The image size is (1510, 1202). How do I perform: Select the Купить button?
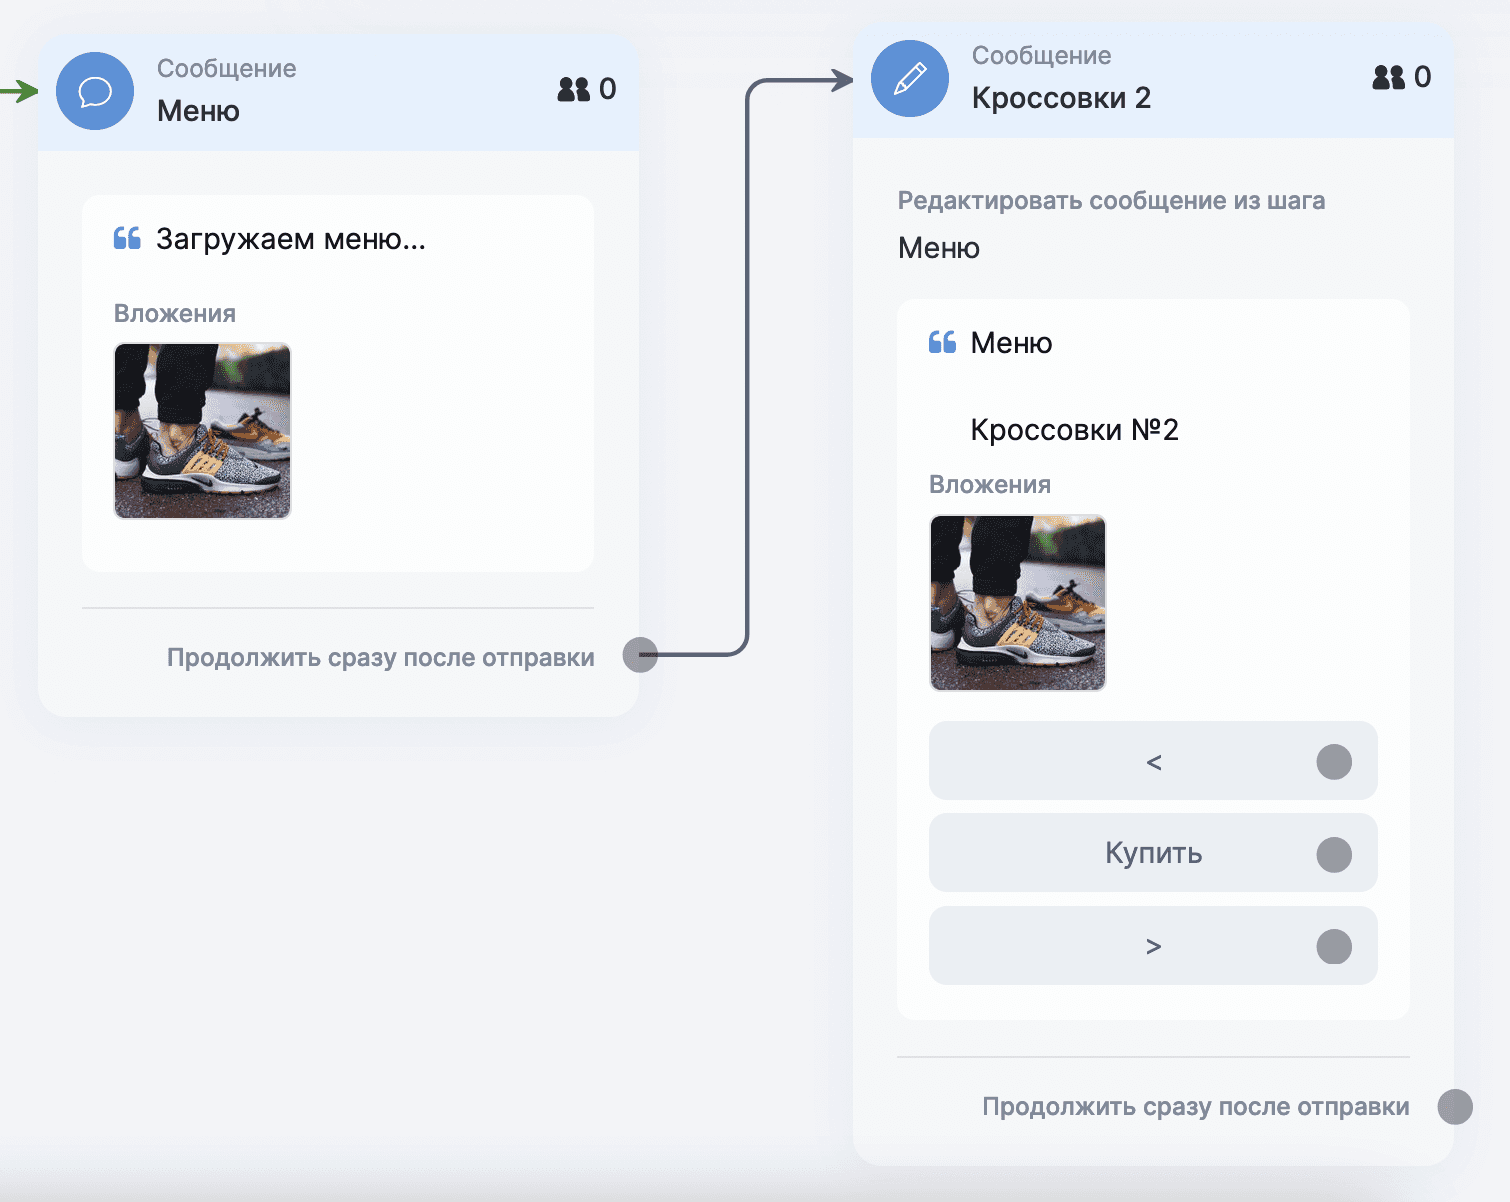(1153, 853)
